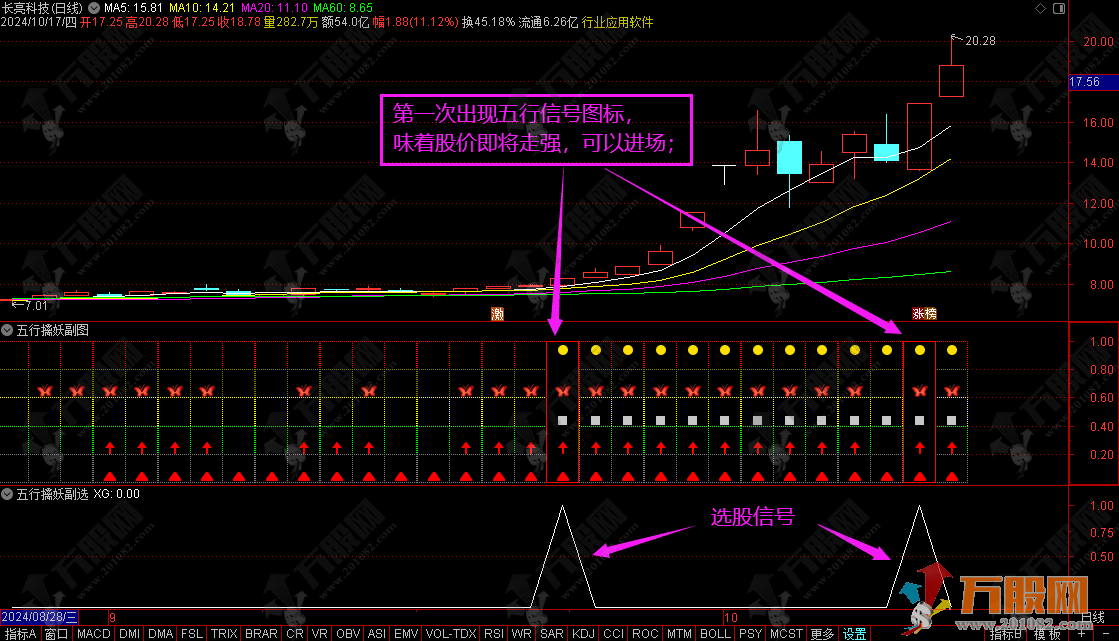The width and height of the screenshot is (1119, 641).
Task: Switch indicator to TRIX
Action: 224,634
